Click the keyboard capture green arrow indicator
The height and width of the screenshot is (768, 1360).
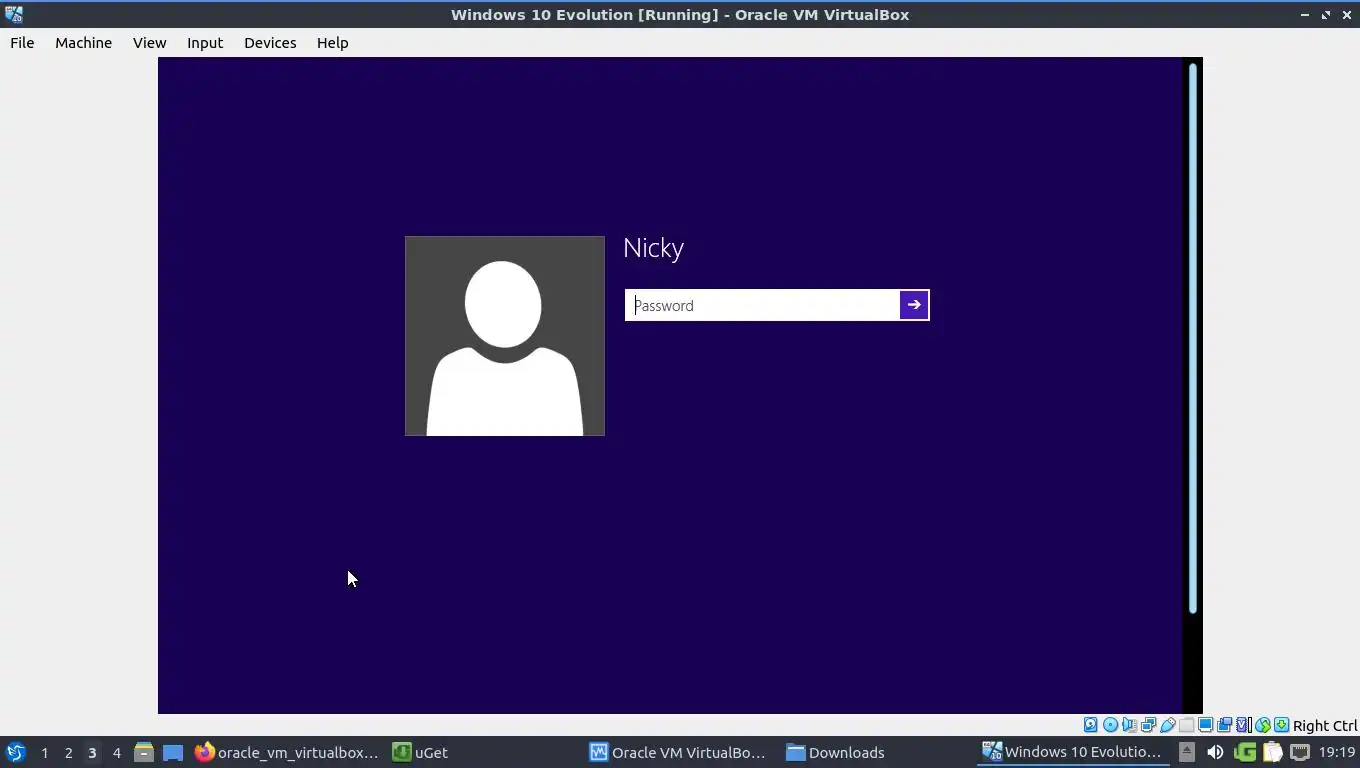[1281, 725]
